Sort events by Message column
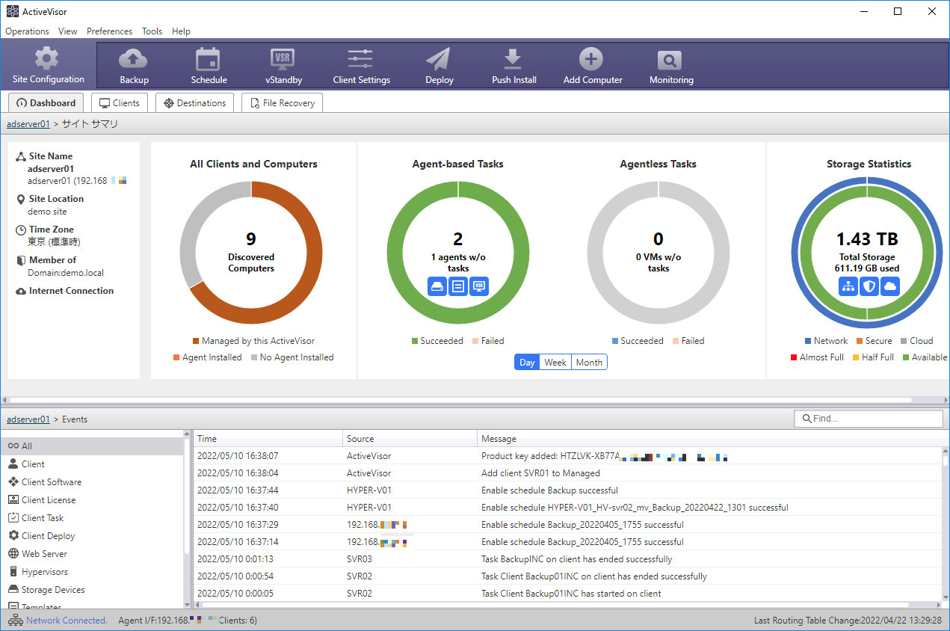This screenshot has width=950, height=631. click(x=710, y=438)
